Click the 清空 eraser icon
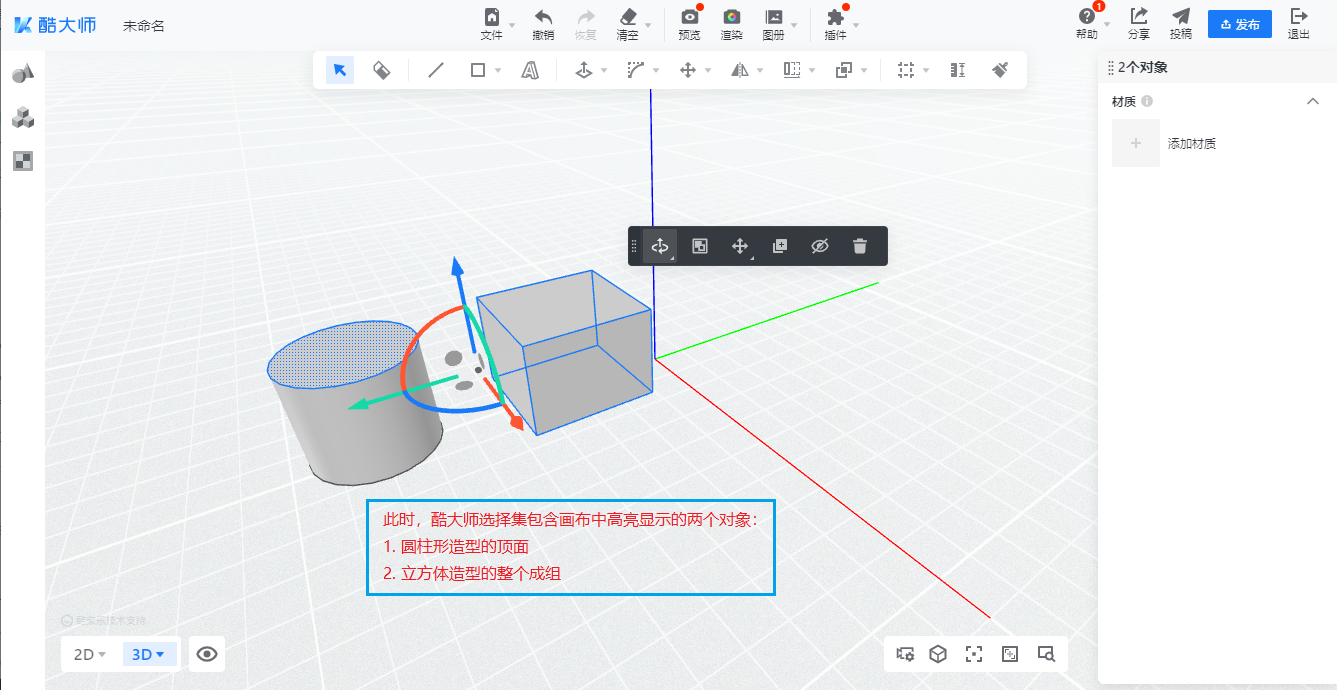1337x690 pixels. click(x=628, y=17)
